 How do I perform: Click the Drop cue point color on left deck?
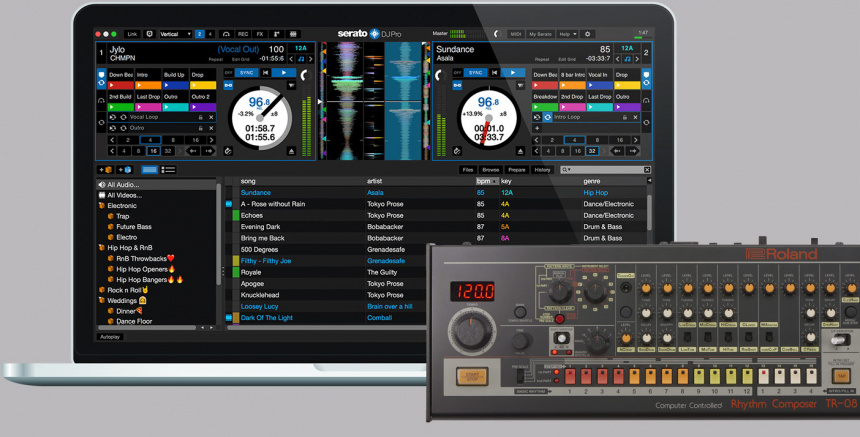[x=201, y=86]
